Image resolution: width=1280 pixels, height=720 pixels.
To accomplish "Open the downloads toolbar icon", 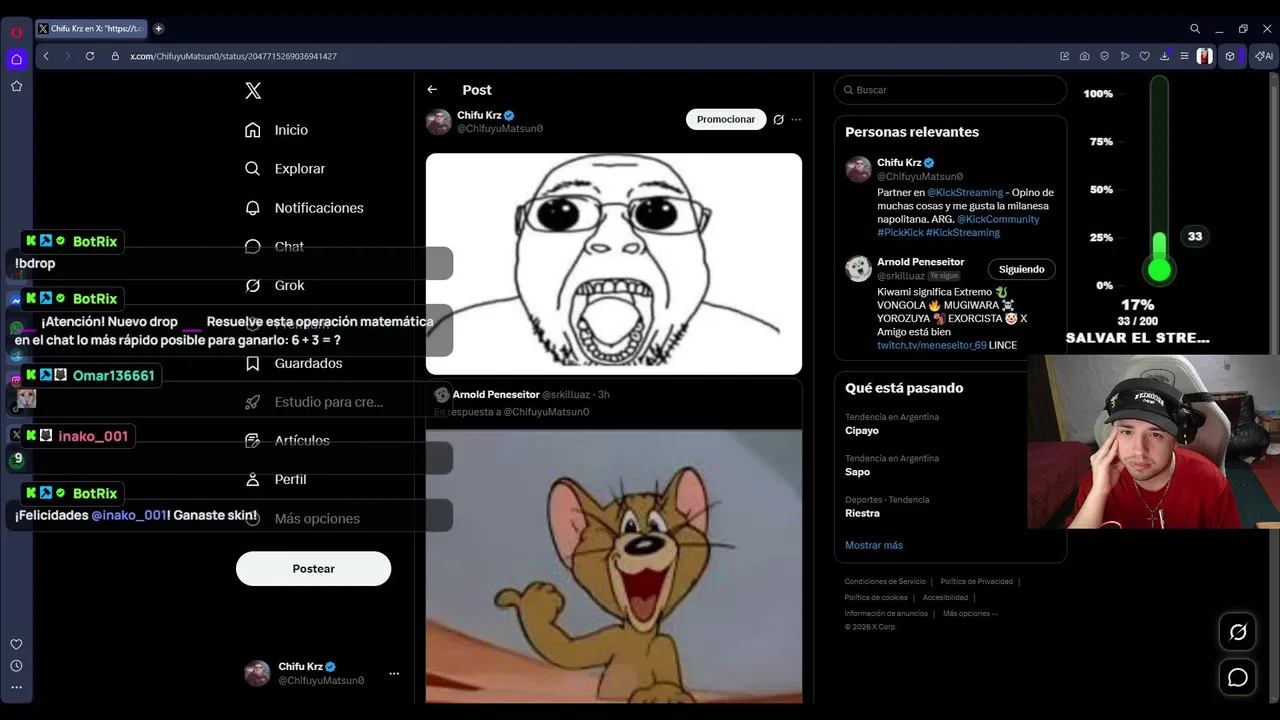I will (x=1165, y=56).
